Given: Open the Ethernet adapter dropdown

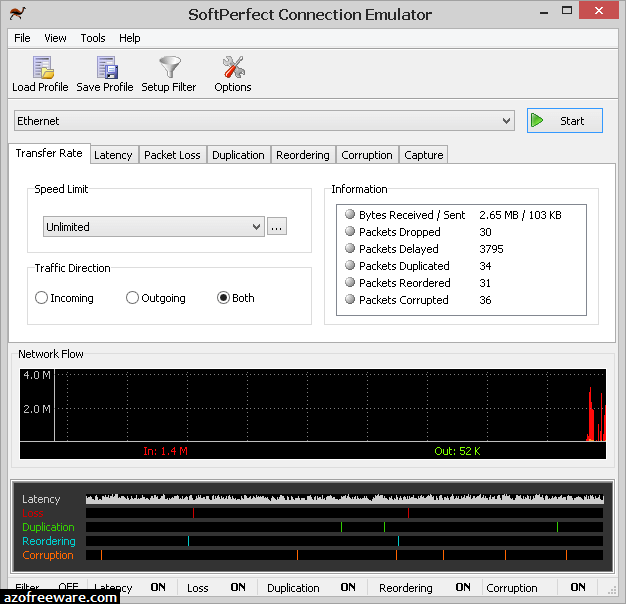Looking at the screenshot, I should coord(264,121).
